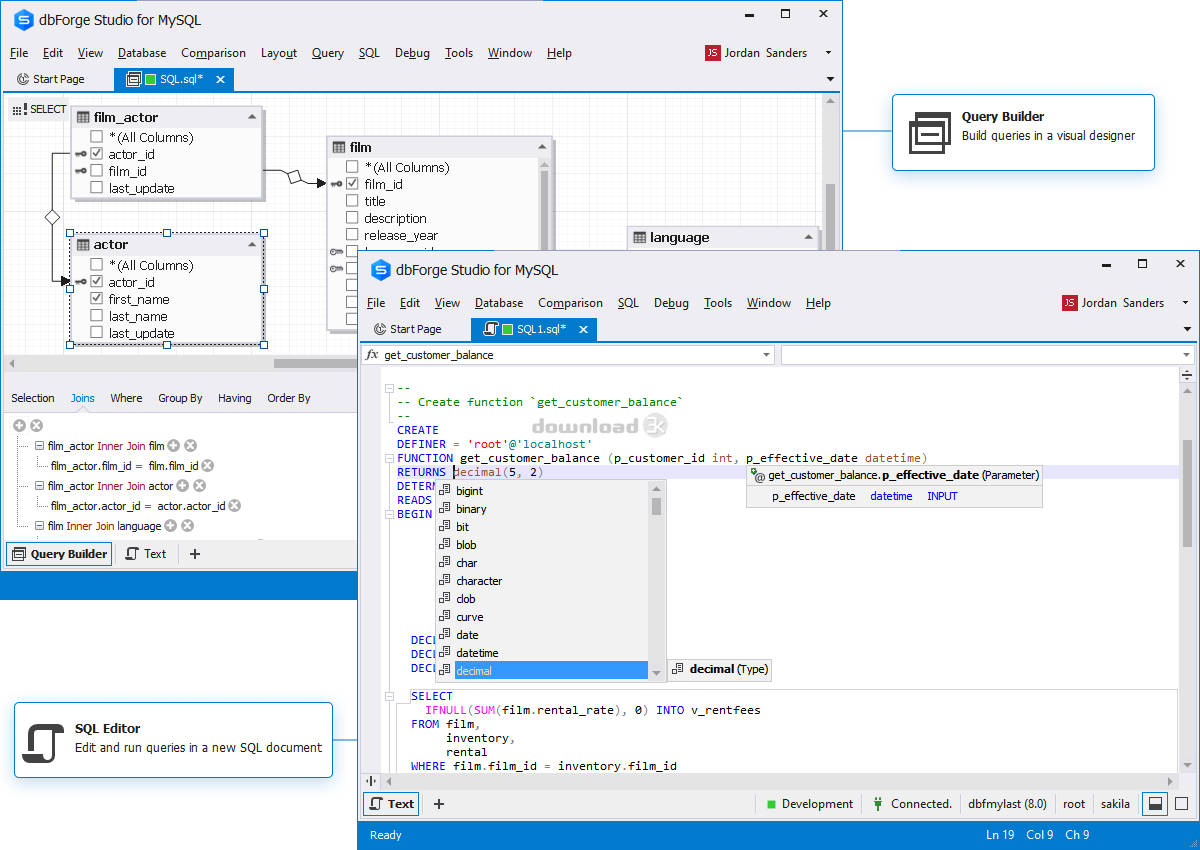Remove the film_actor Inner Join actor join
The width and height of the screenshot is (1200, 850).
click(199, 486)
